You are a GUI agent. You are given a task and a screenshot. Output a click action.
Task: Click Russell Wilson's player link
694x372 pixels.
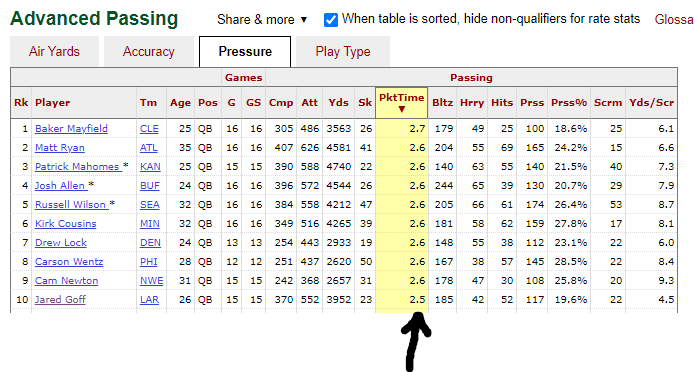(71, 205)
